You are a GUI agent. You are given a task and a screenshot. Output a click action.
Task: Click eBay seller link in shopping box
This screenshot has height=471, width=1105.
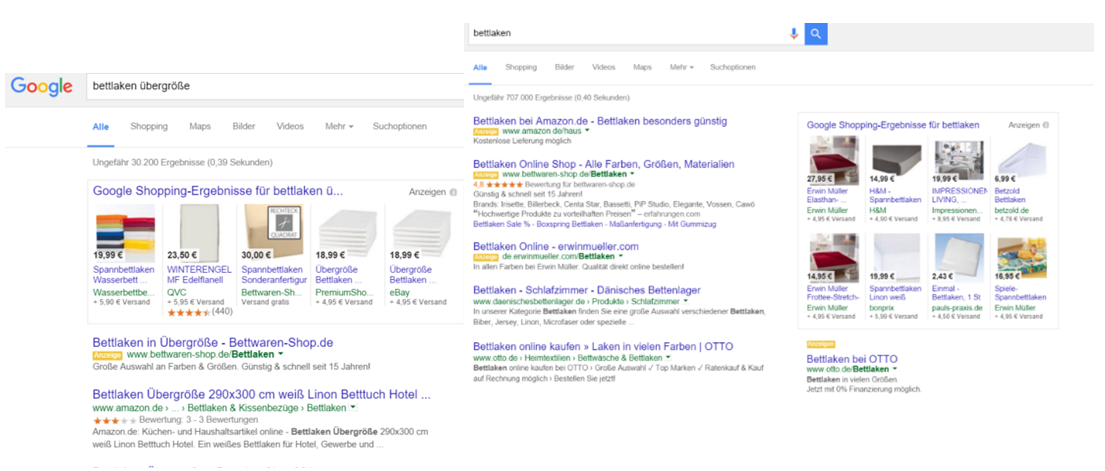[400, 292]
